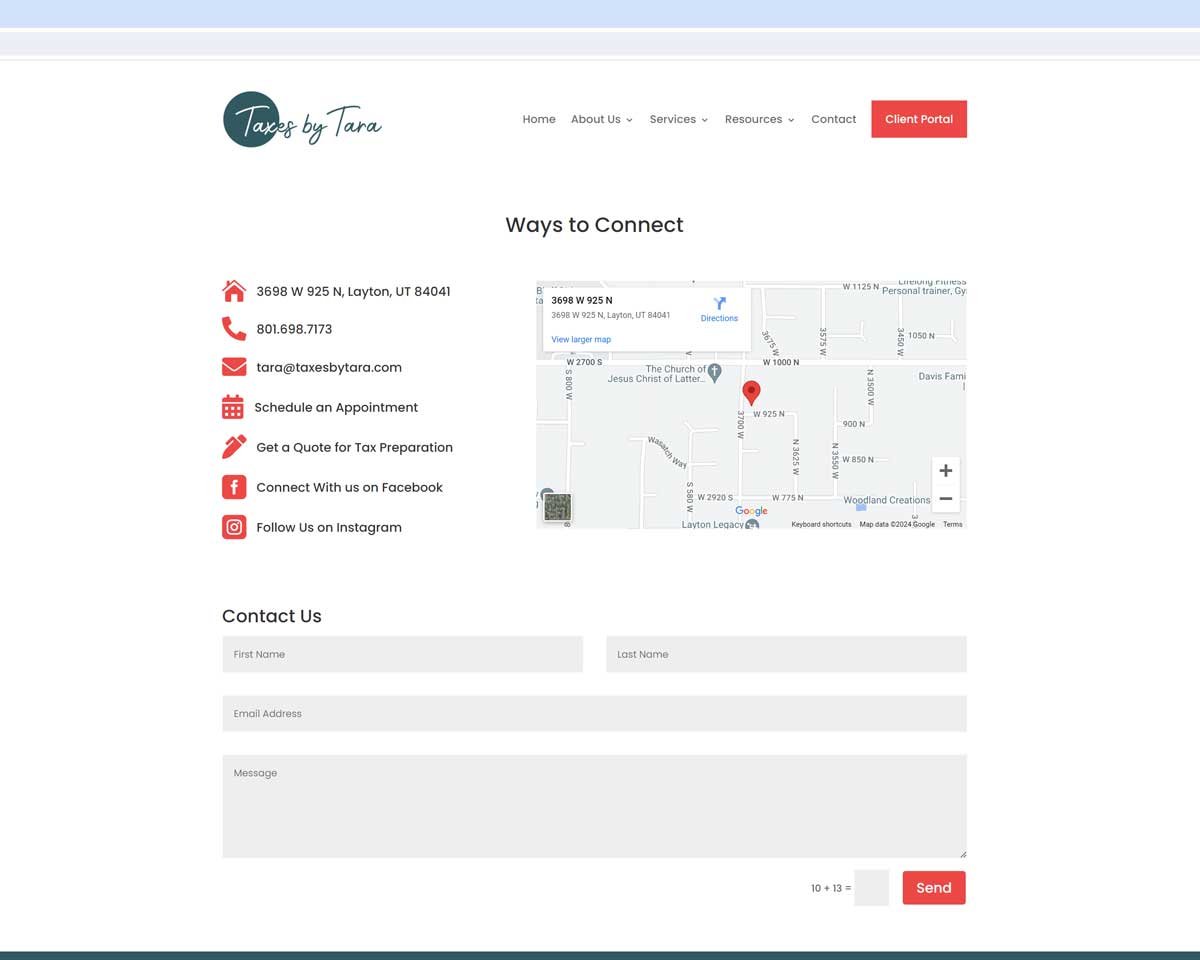Click the red phone icon
Image resolution: width=1200 pixels, height=960 pixels.
(x=234, y=329)
